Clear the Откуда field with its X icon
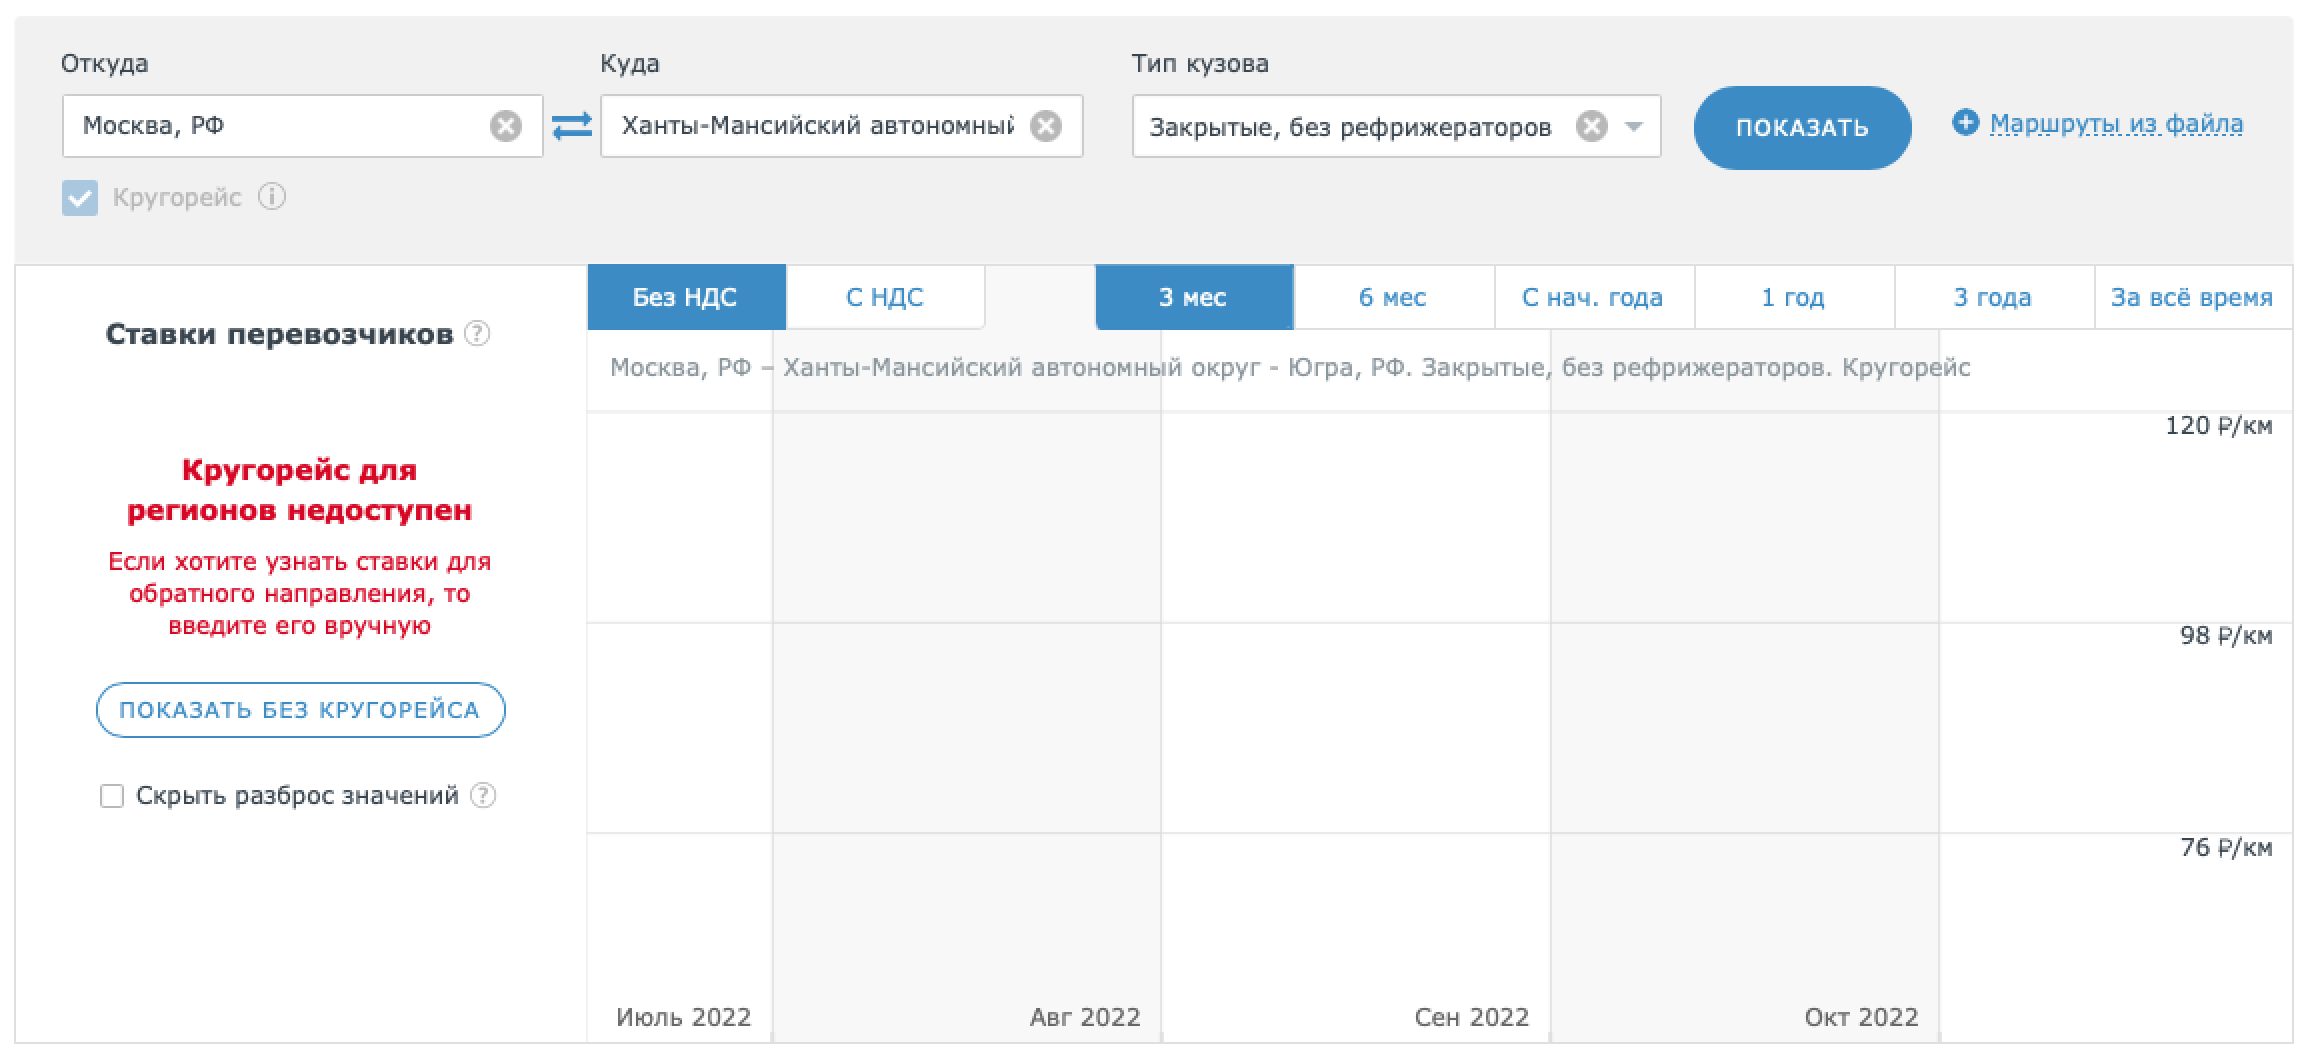 pos(505,126)
